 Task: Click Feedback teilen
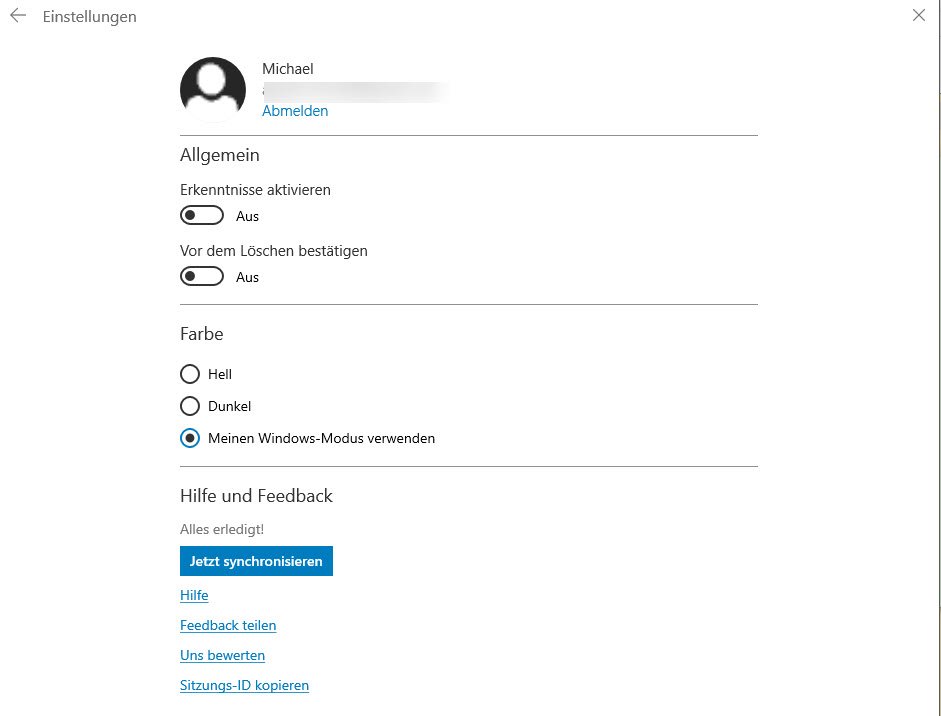click(228, 625)
